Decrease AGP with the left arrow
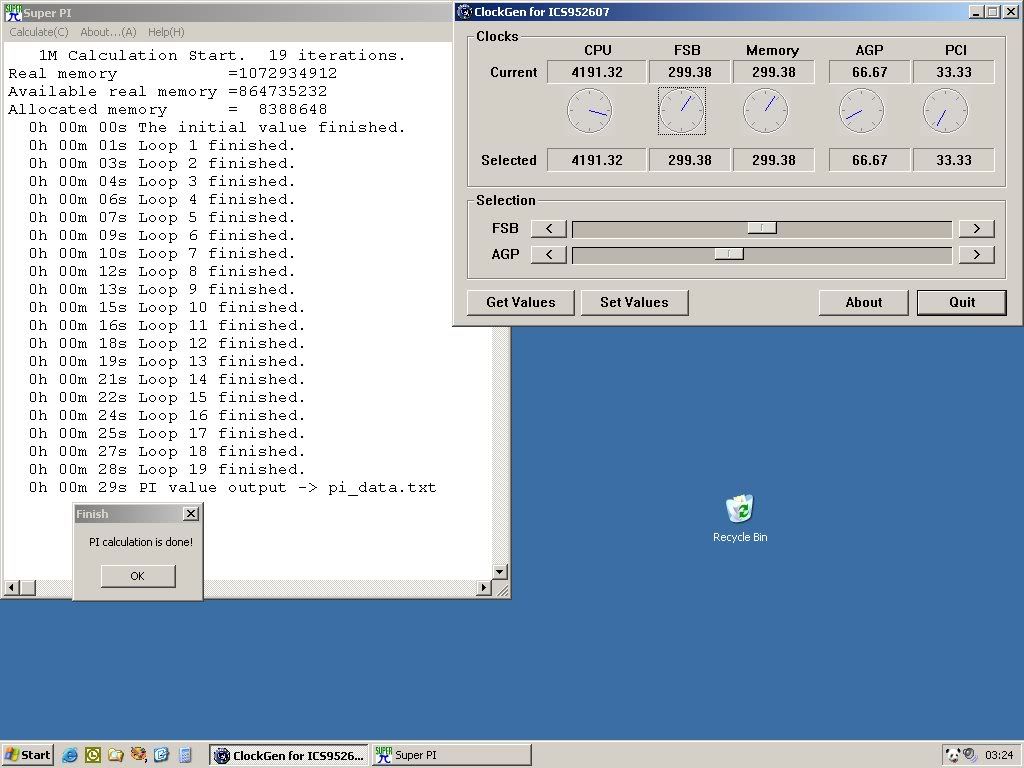The image size is (1024, 768). click(x=549, y=255)
